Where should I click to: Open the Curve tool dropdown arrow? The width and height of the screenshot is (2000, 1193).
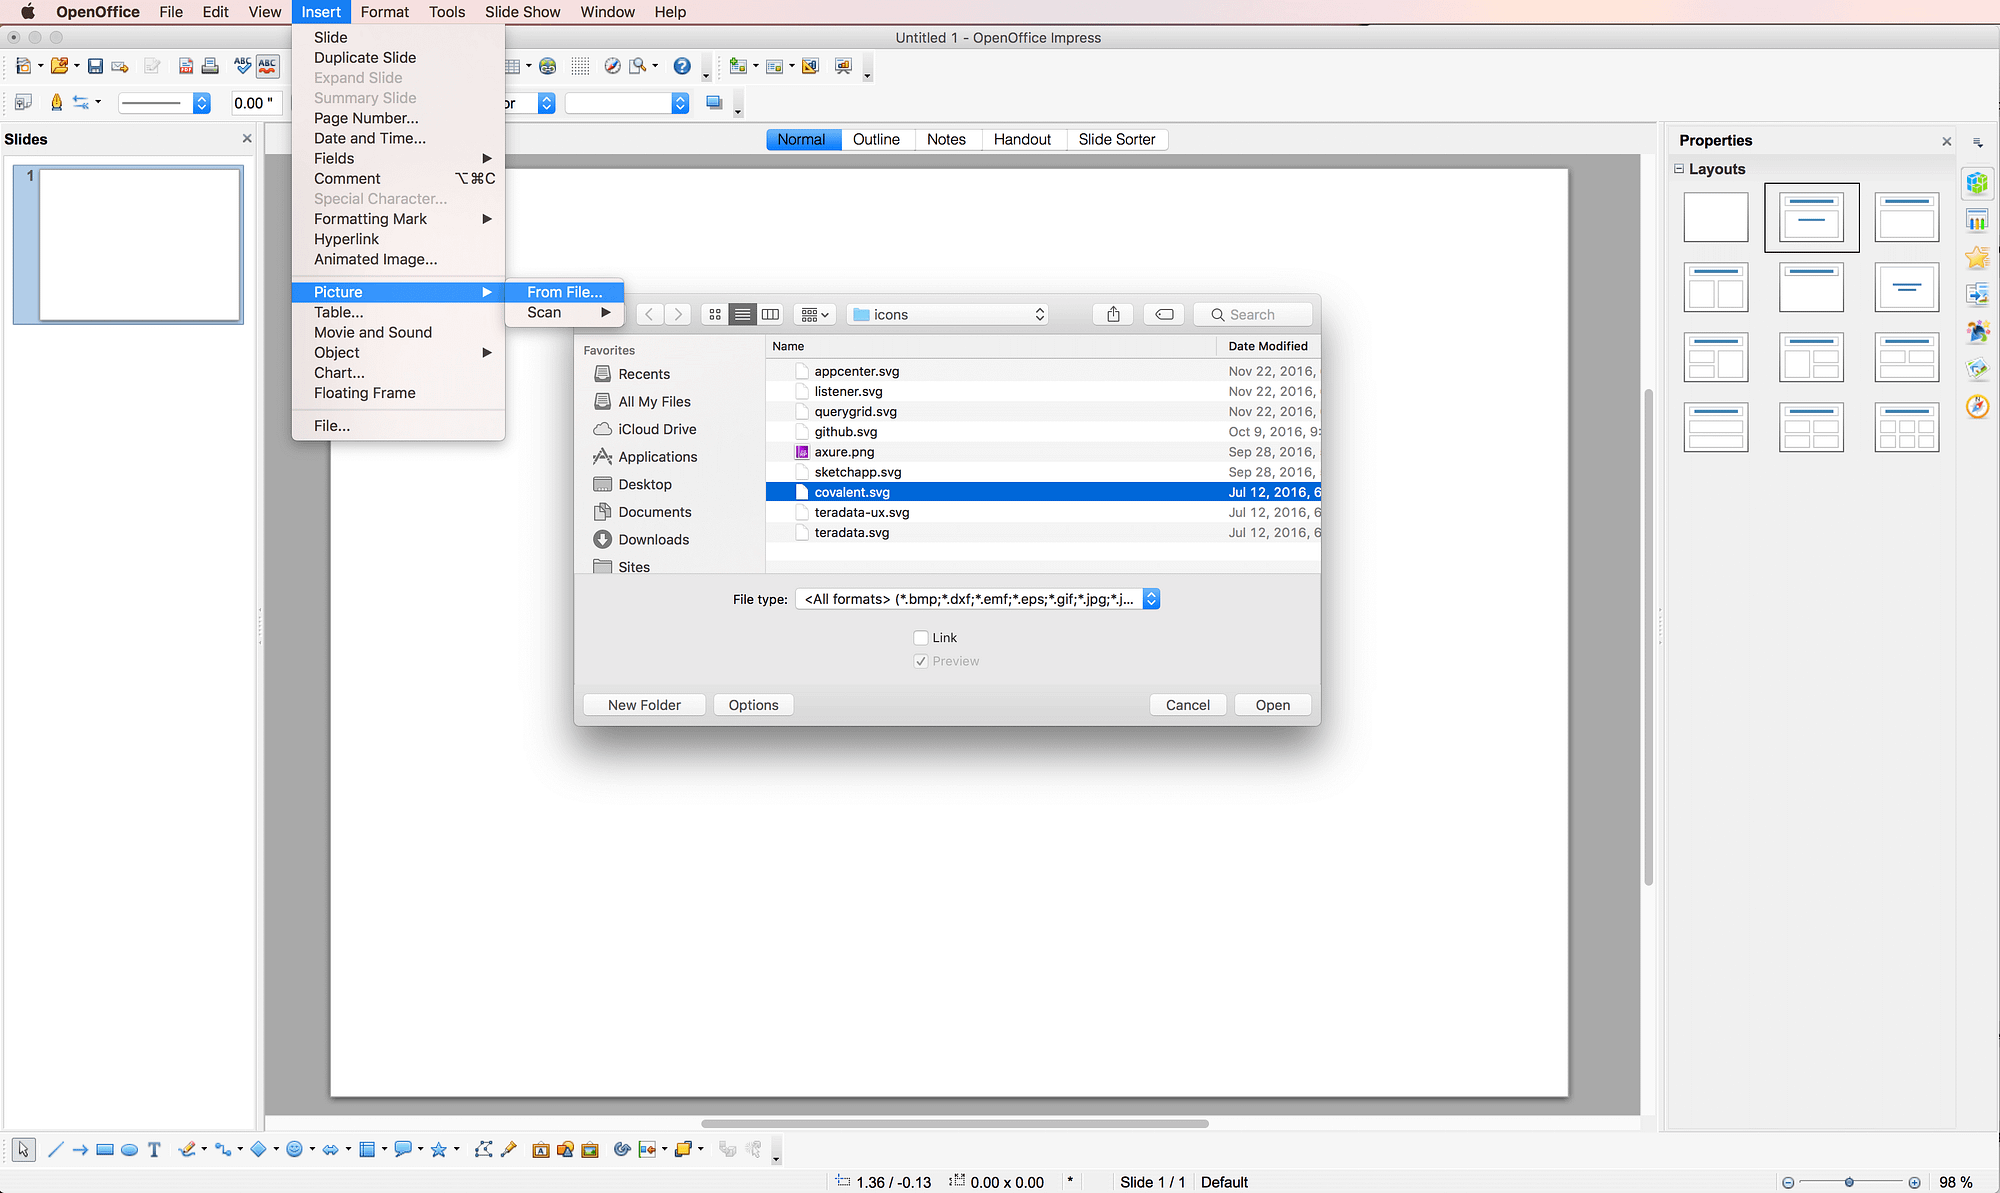(204, 1150)
